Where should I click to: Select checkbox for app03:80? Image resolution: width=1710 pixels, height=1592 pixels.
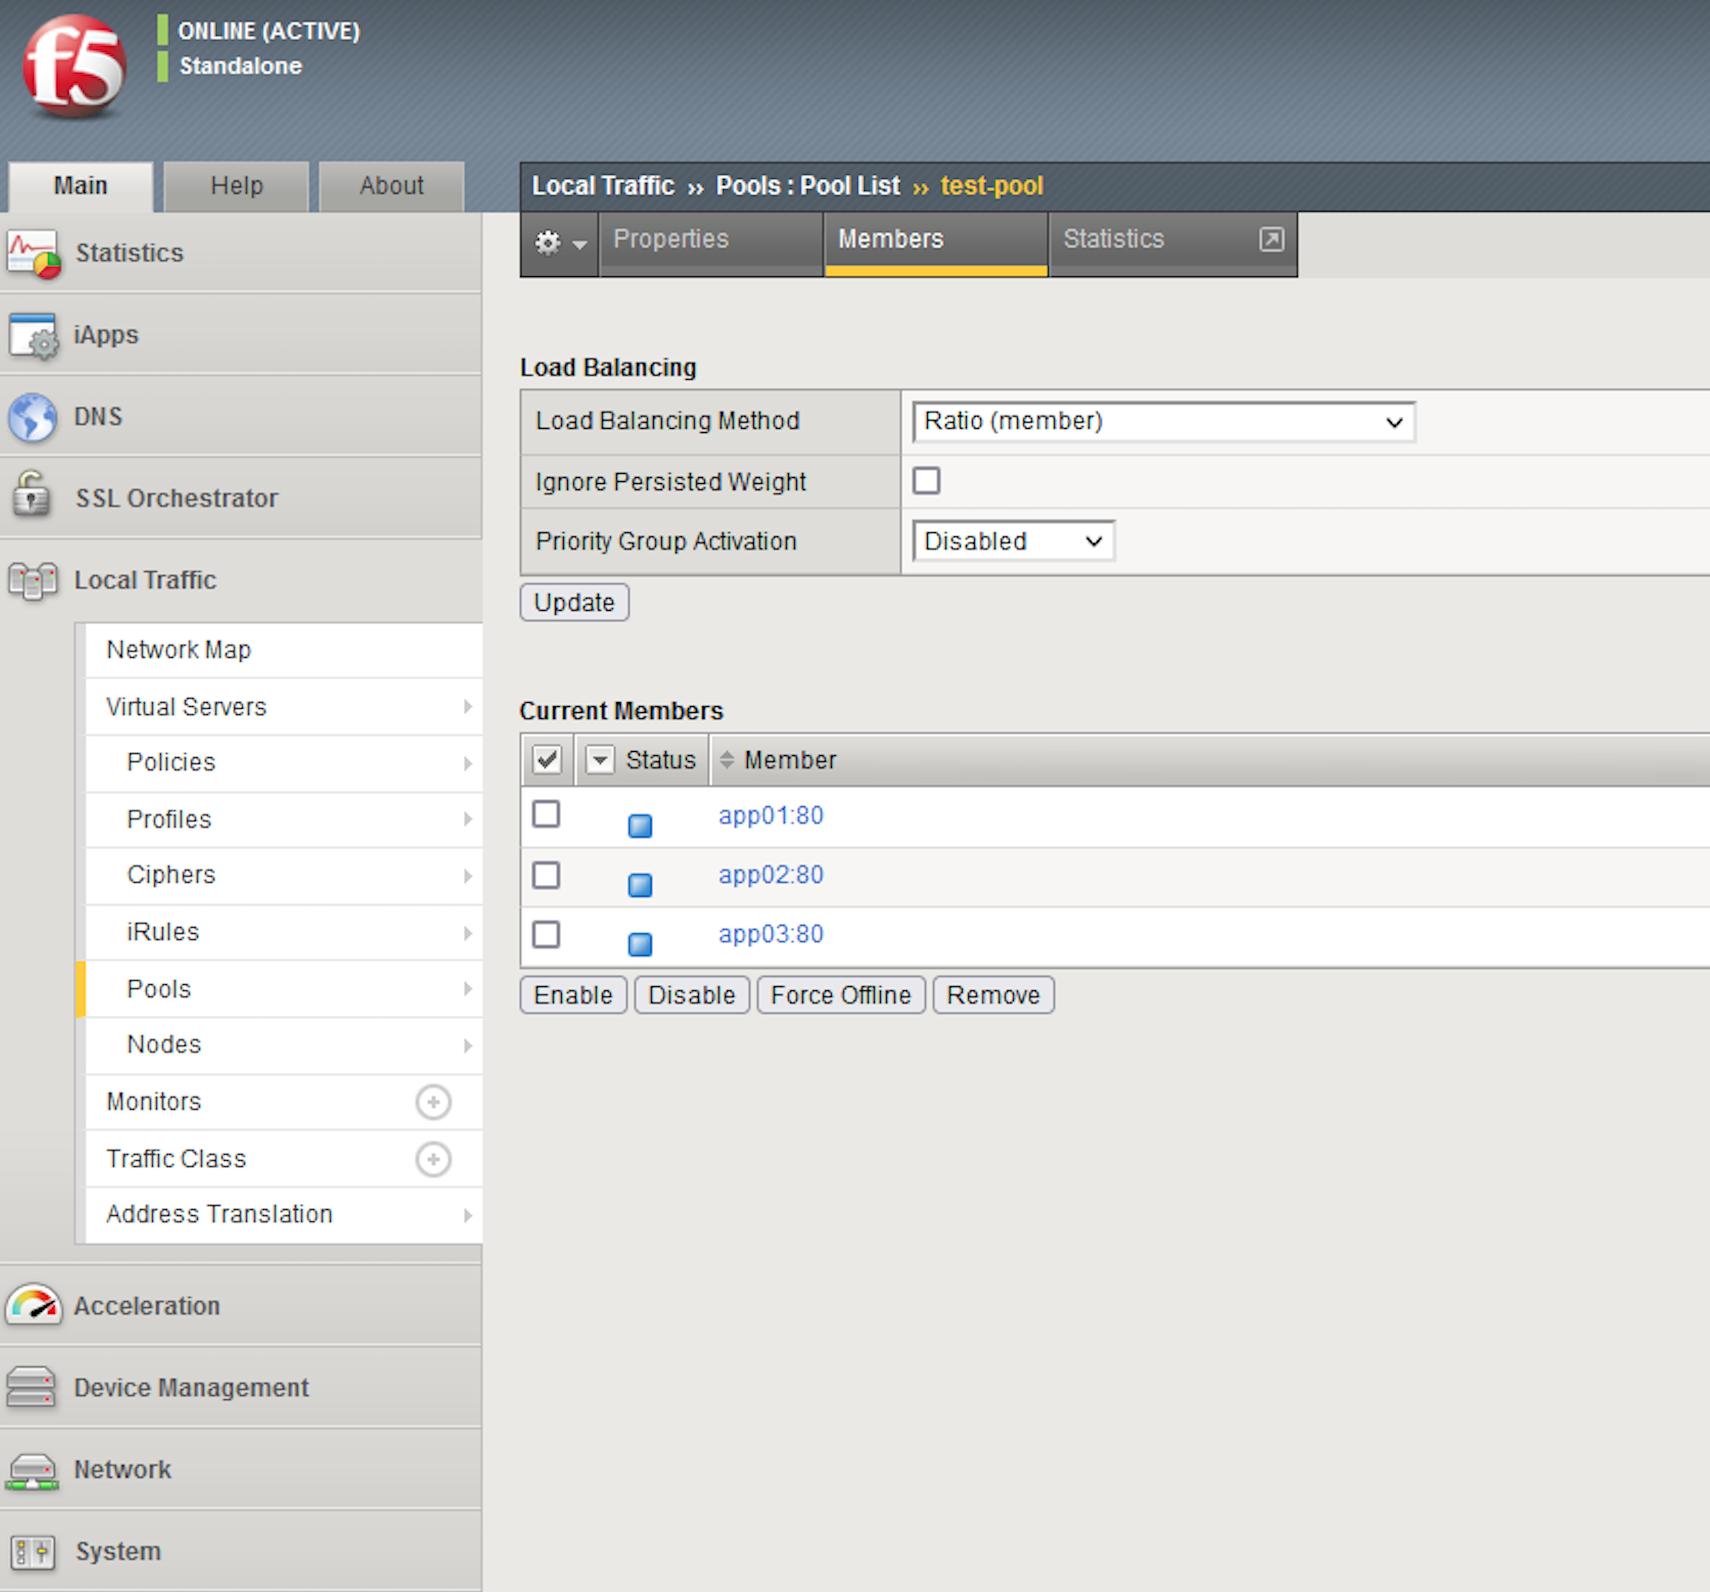[546, 934]
